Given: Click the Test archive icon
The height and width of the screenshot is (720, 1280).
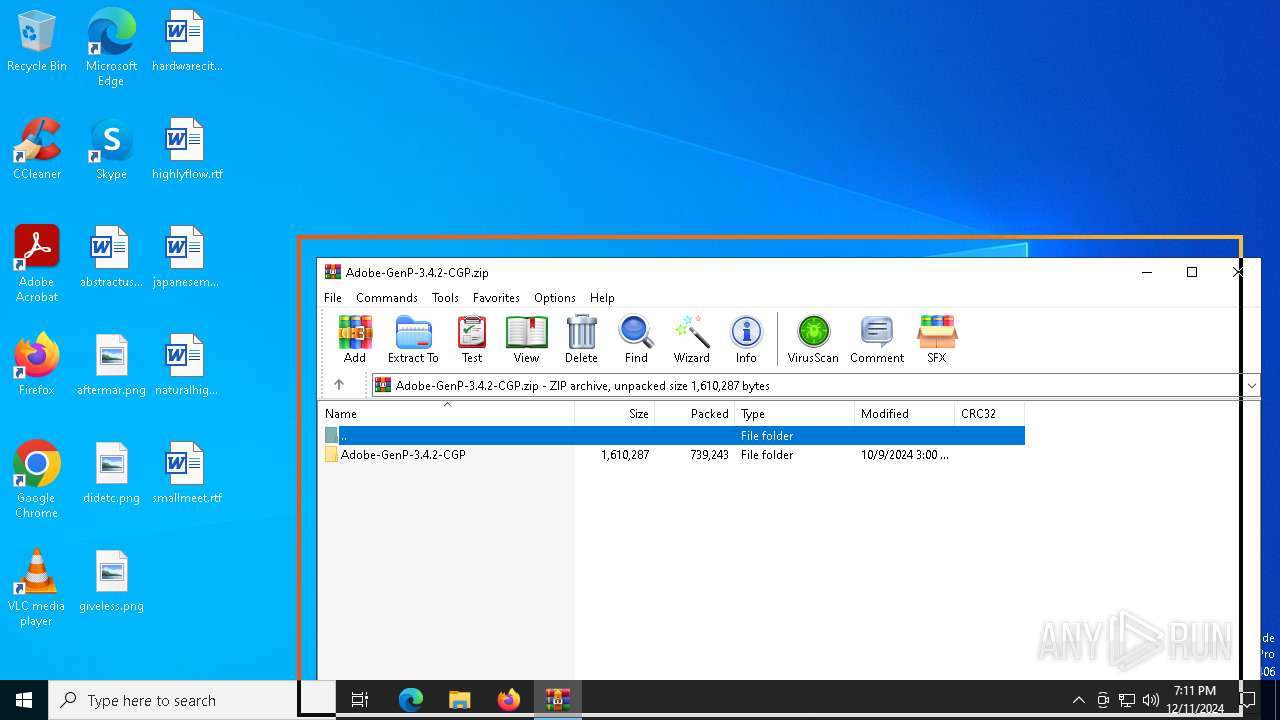Looking at the screenshot, I should point(472,339).
